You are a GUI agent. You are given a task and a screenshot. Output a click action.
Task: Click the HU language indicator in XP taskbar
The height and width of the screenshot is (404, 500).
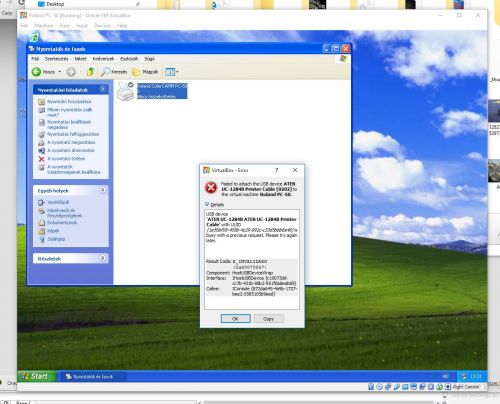click(x=445, y=376)
